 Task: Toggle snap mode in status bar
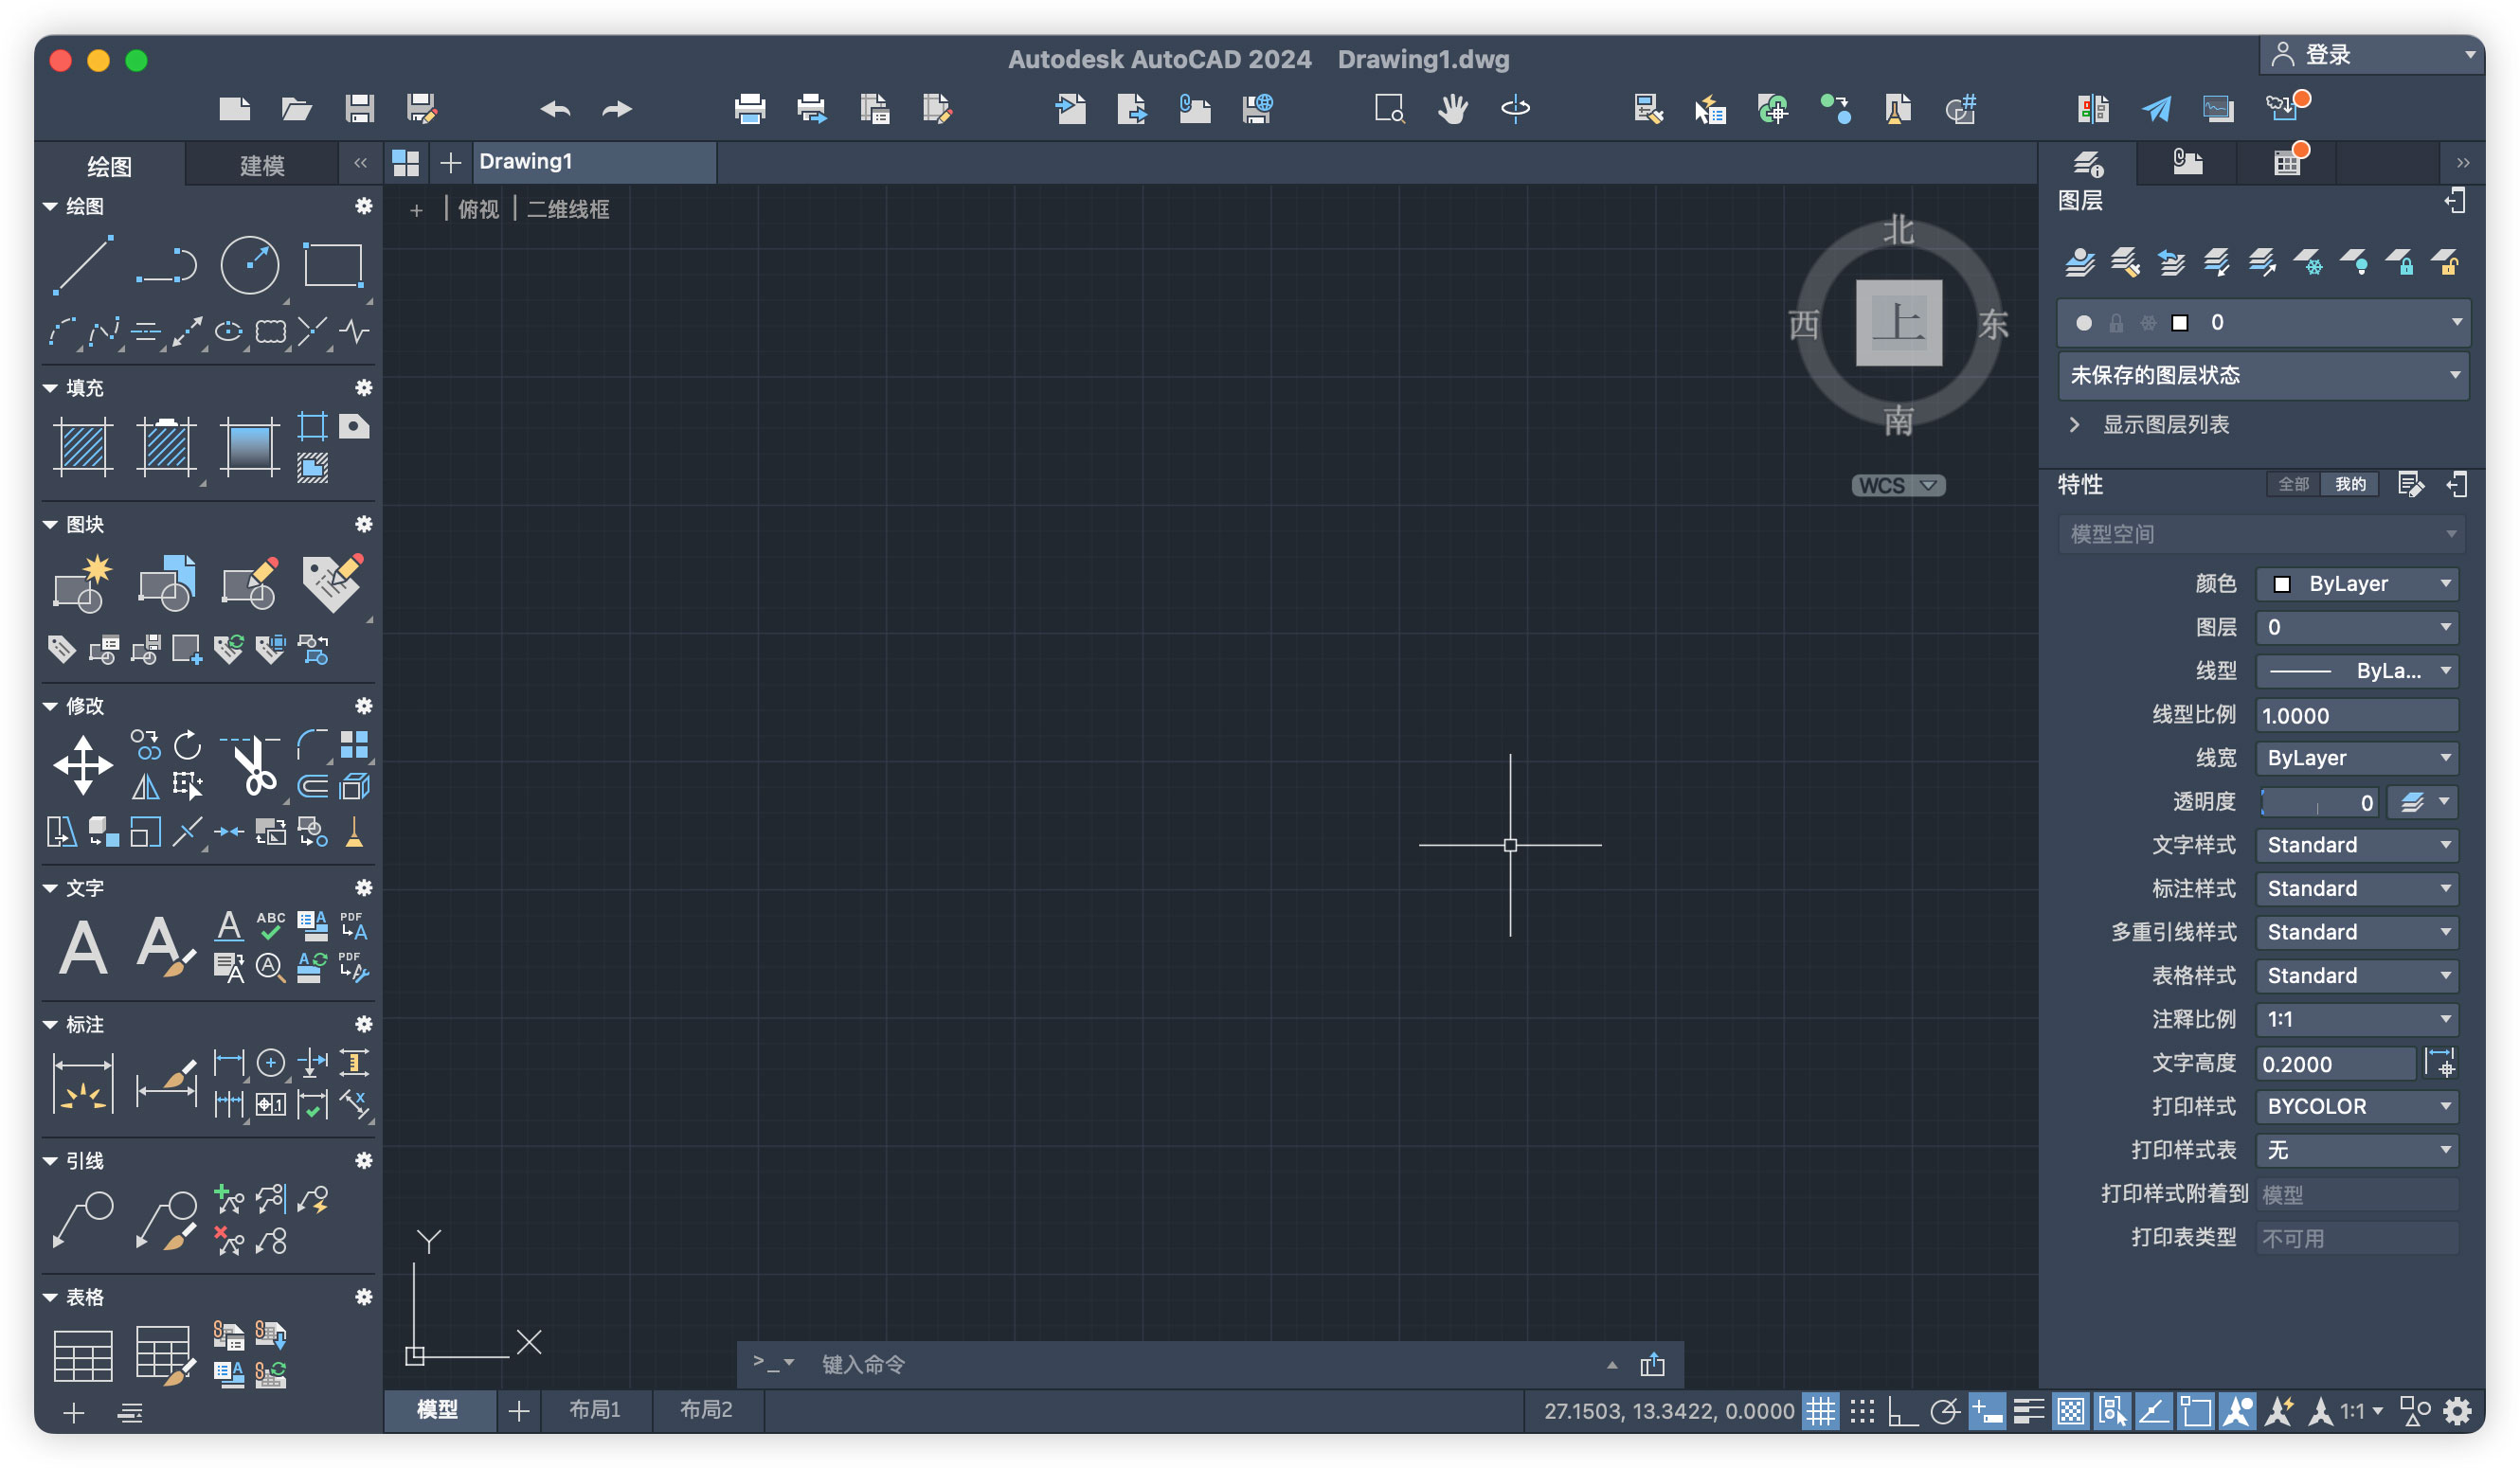click(x=1862, y=1411)
